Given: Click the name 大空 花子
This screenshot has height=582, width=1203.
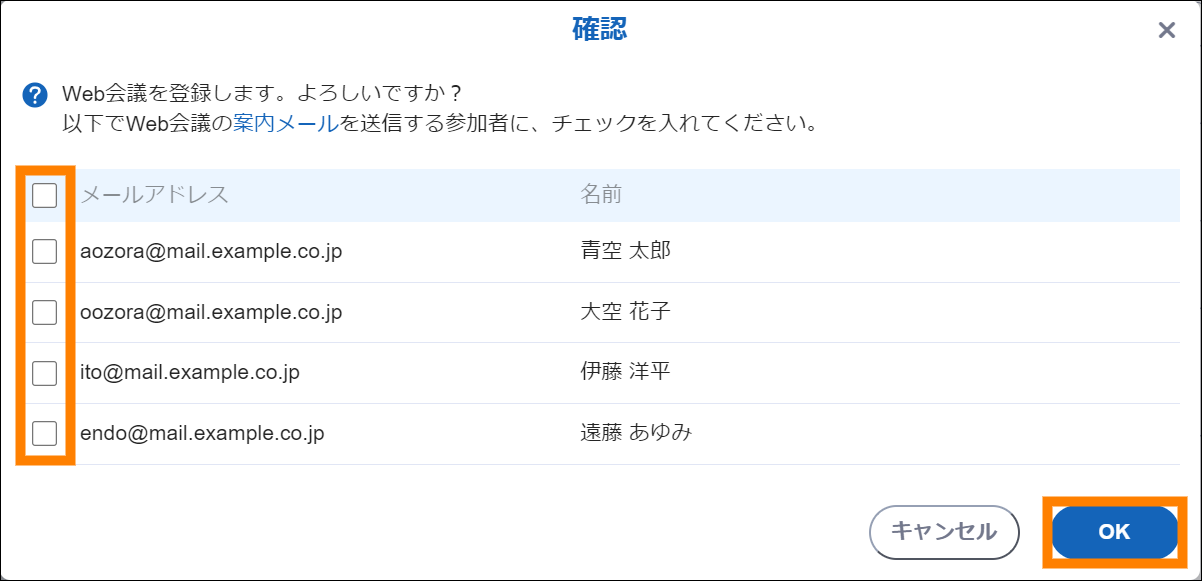Looking at the screenshot, I should coord(625,311).
